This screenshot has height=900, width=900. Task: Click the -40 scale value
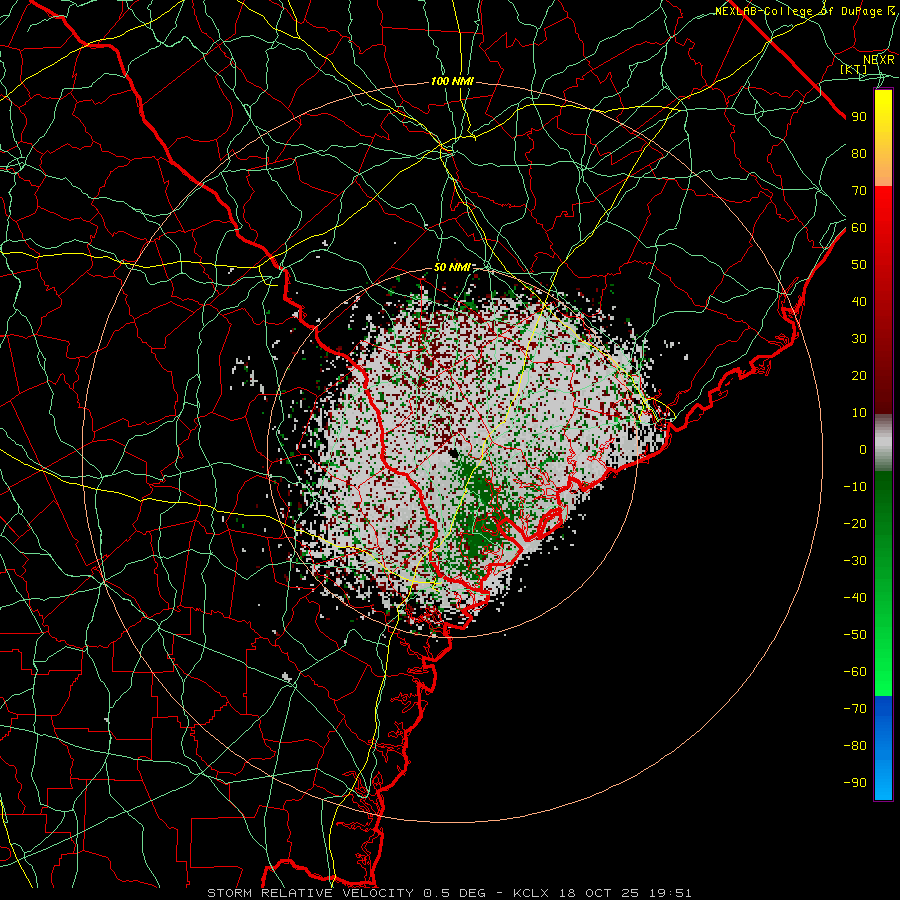pos(855,598)
